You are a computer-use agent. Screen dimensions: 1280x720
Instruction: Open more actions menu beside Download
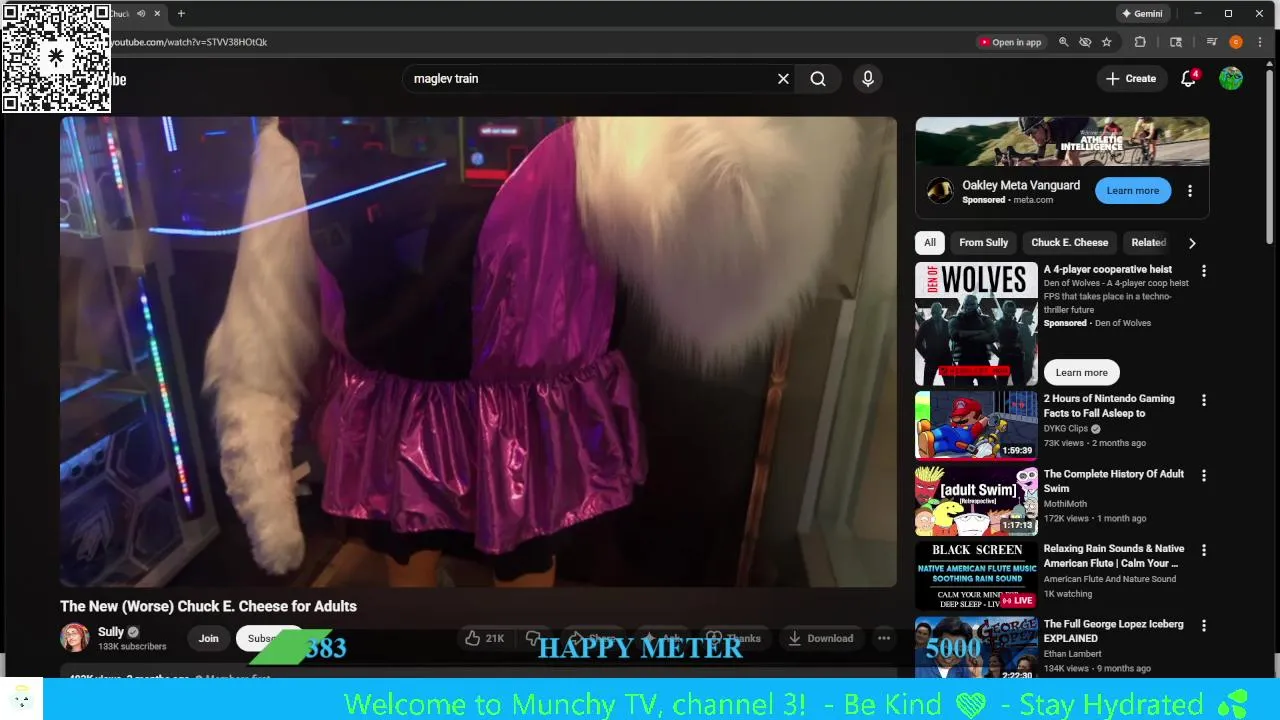point(884,638)
